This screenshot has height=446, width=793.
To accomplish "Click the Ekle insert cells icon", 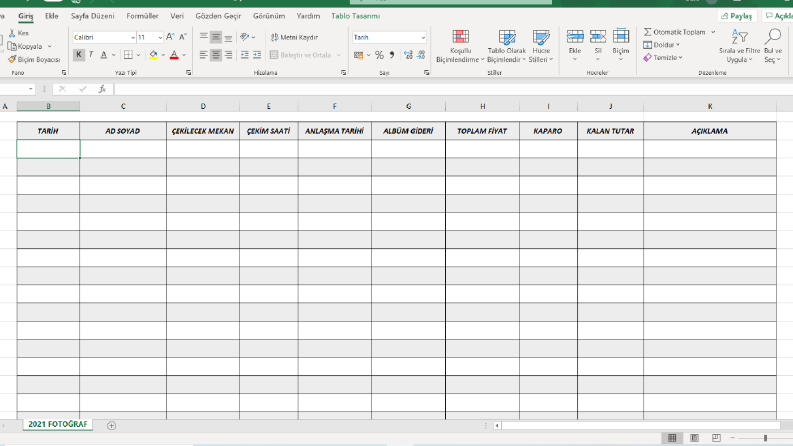I will tap(575, 37).
